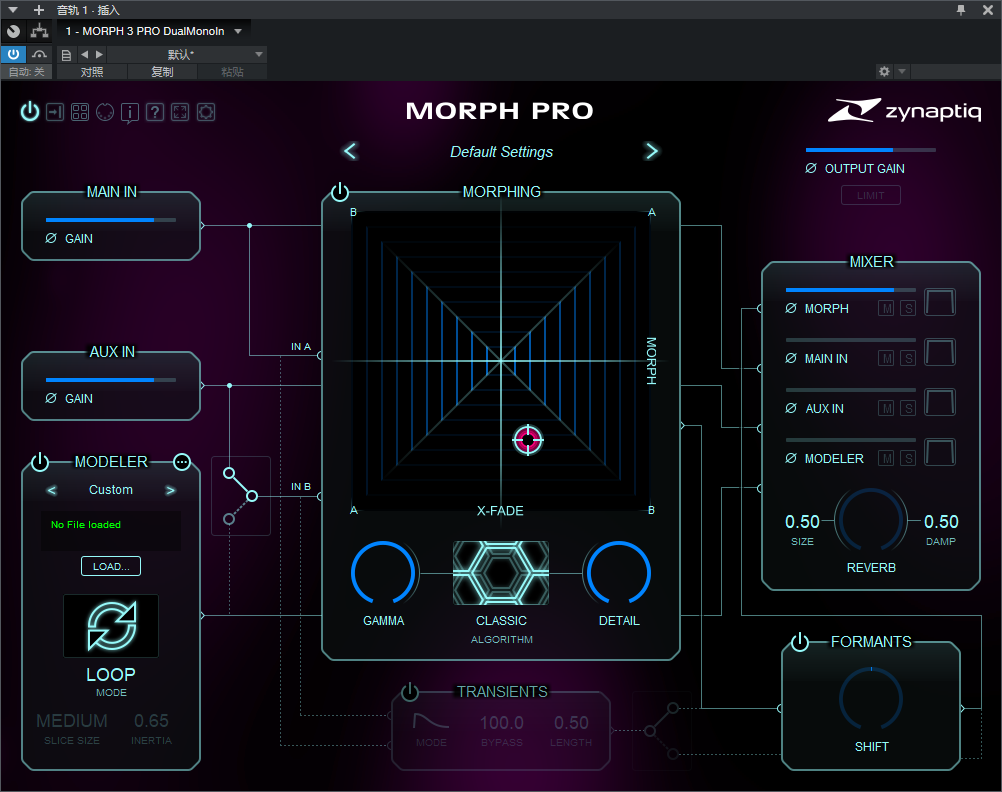
Task: Go to next preset with right arrow
Action: tap(651, 151)
